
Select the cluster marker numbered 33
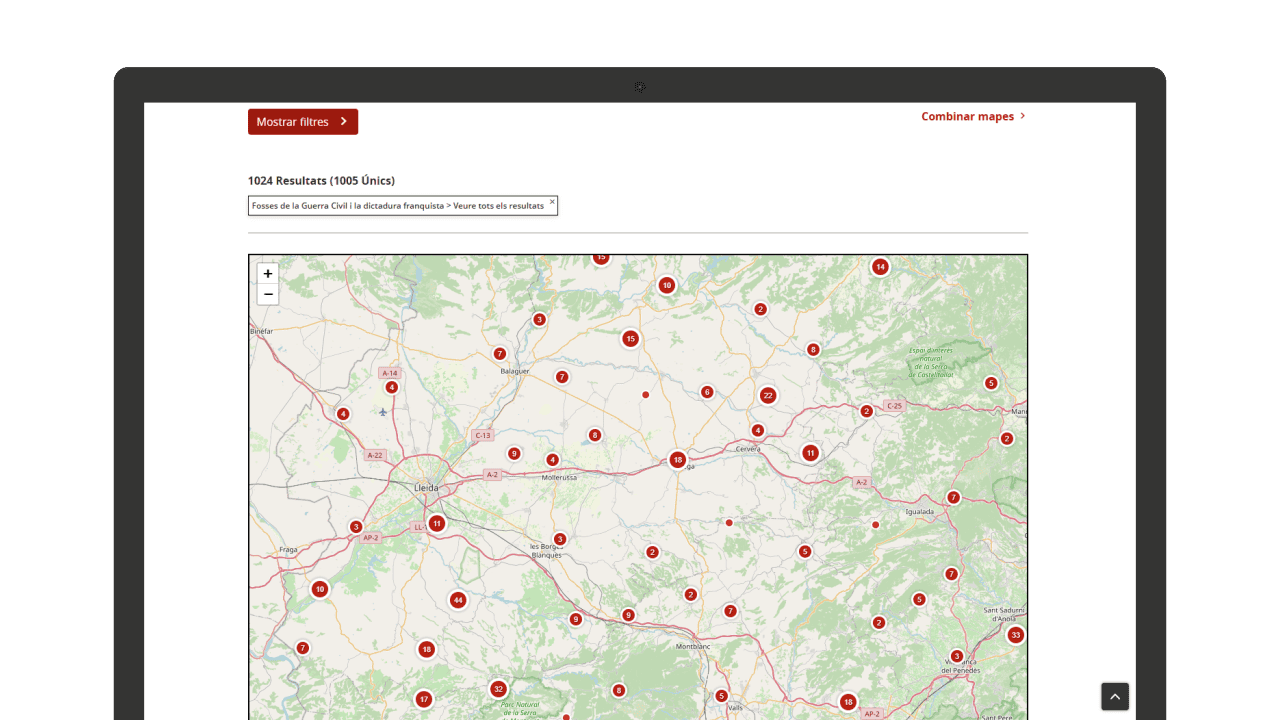(x=1015, y=635)
